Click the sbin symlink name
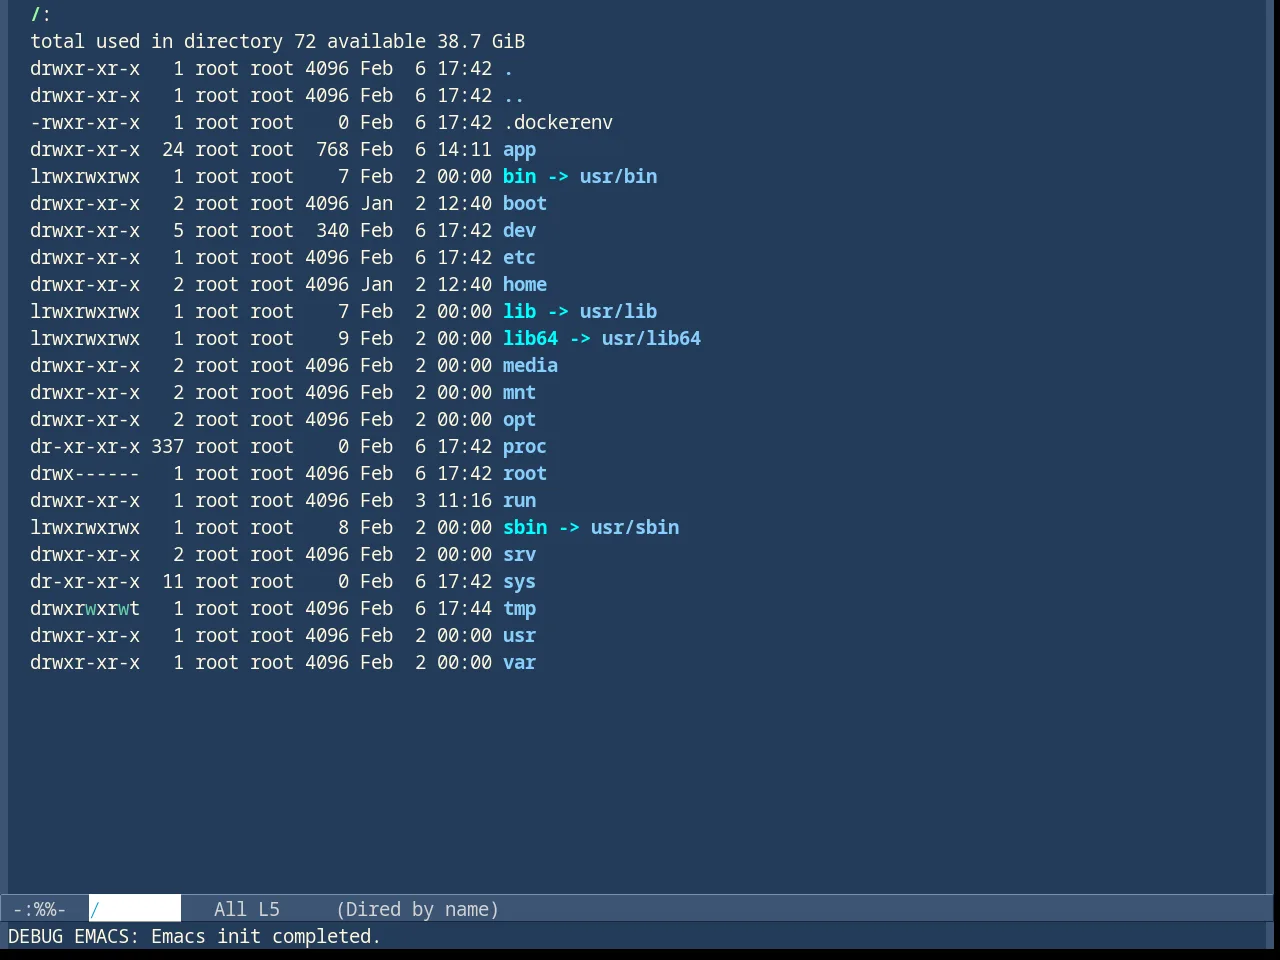The height and width of the screenshot is (960, 1280). tap(525, 527)
